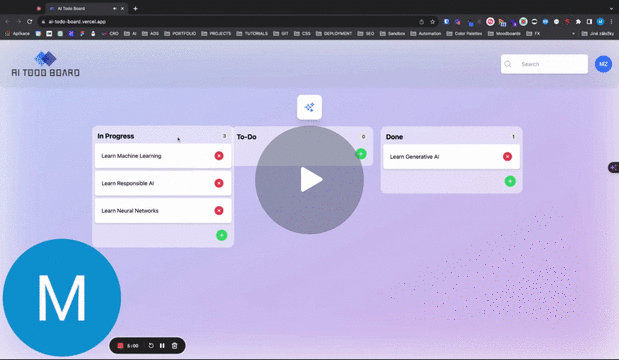Remove the Learn Neural Networks task
The height and width of the screenshot is (360, 619).
point(219,210)
